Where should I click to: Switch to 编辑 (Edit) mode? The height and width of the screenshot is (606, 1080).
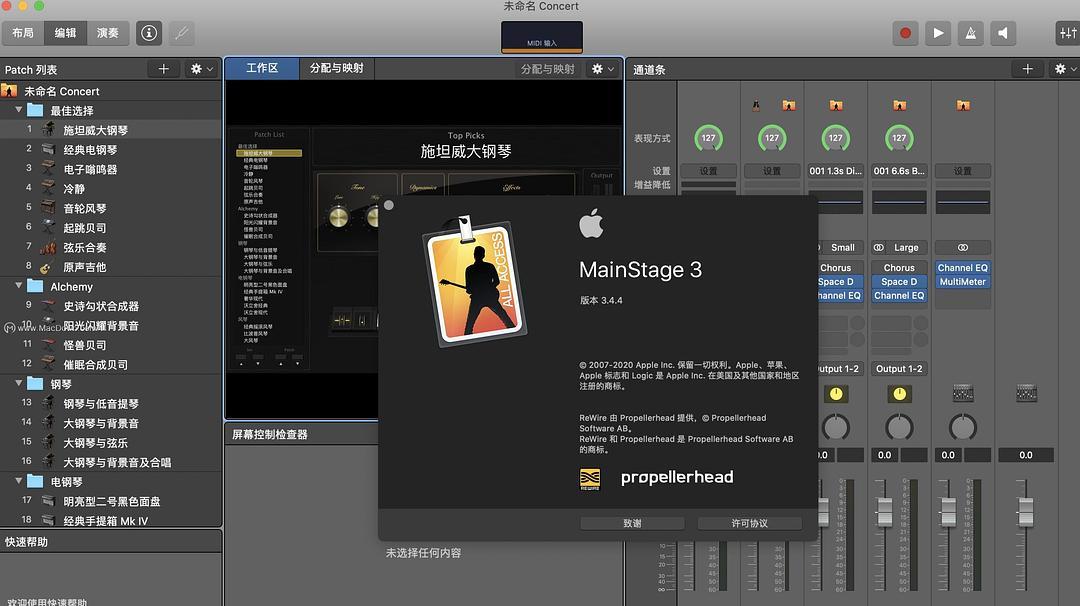point(65,33)
